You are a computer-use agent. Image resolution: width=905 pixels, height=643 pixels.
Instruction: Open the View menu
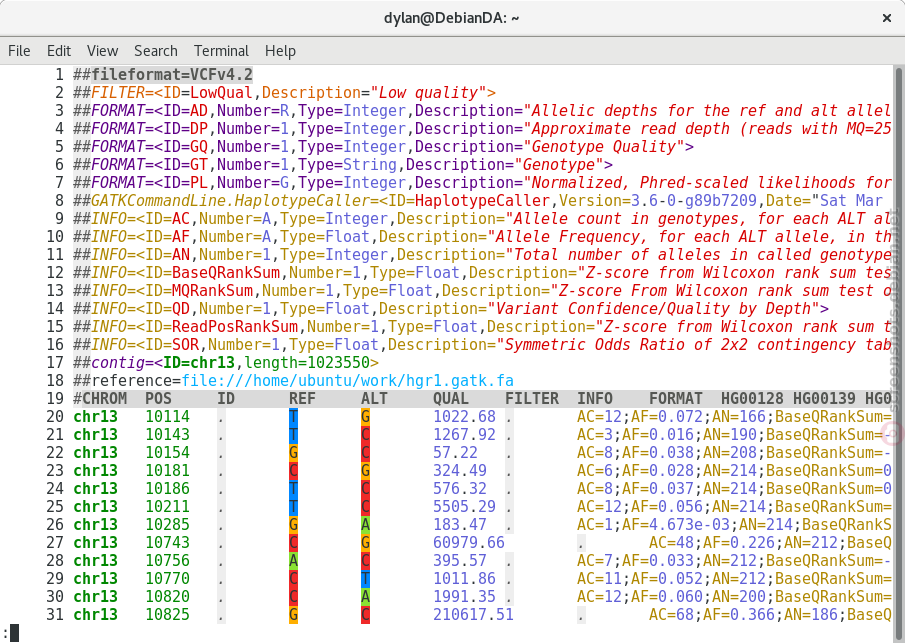tap(102, 51)
